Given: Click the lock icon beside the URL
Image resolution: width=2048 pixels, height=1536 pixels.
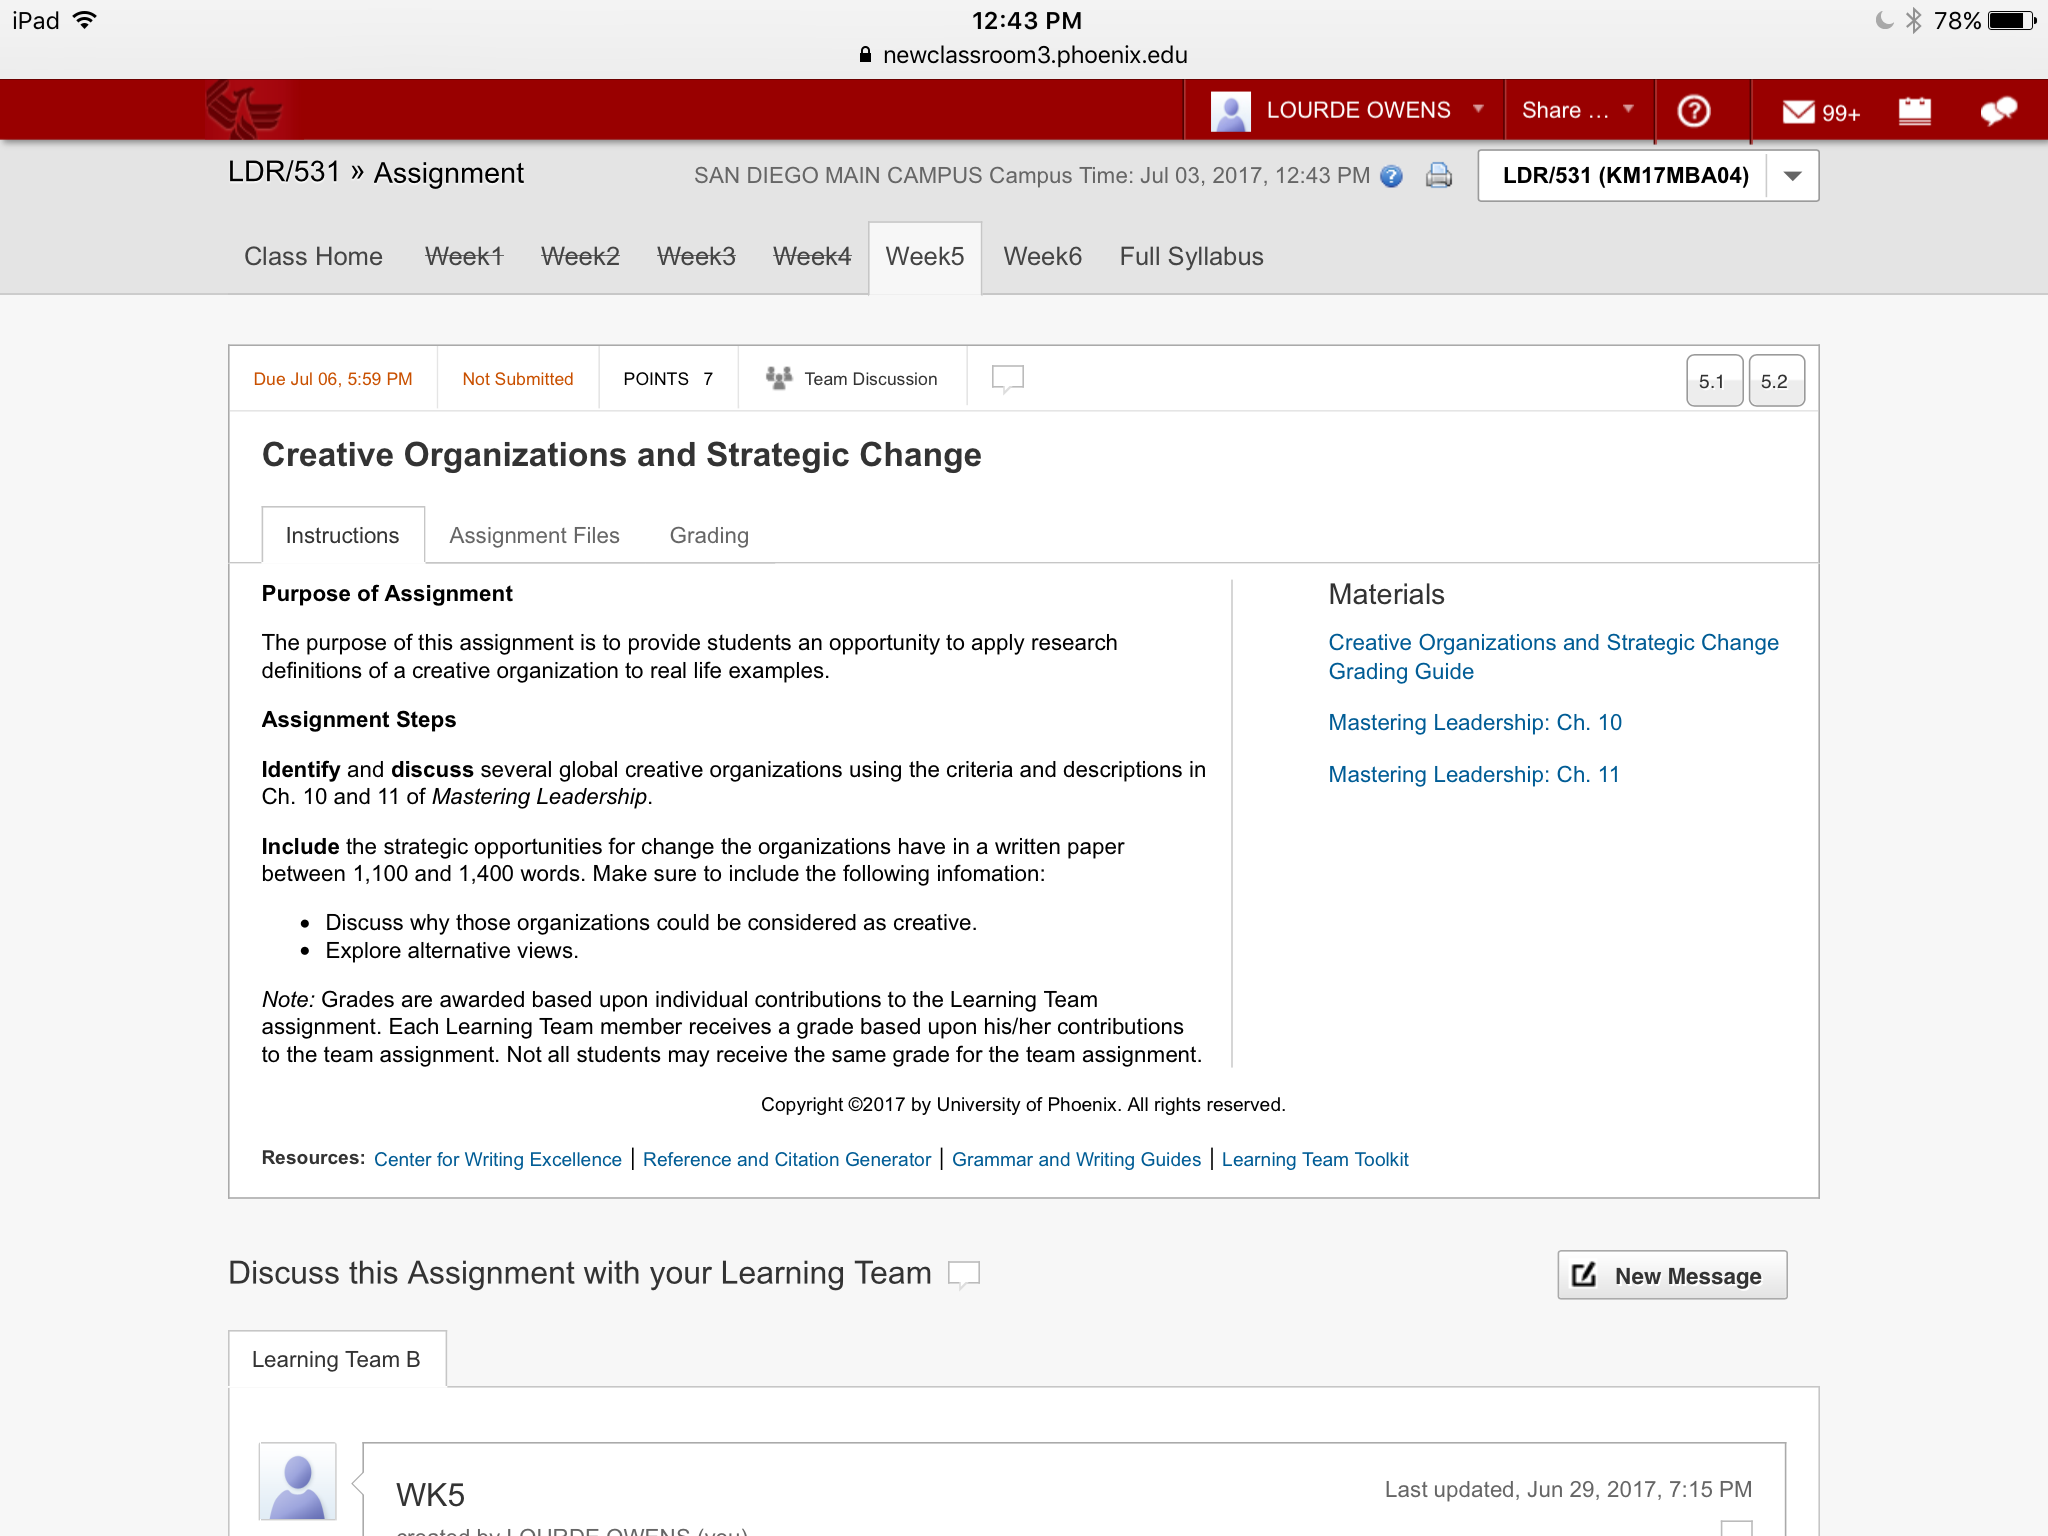Looking at the screenshot, I should [866, 55].
